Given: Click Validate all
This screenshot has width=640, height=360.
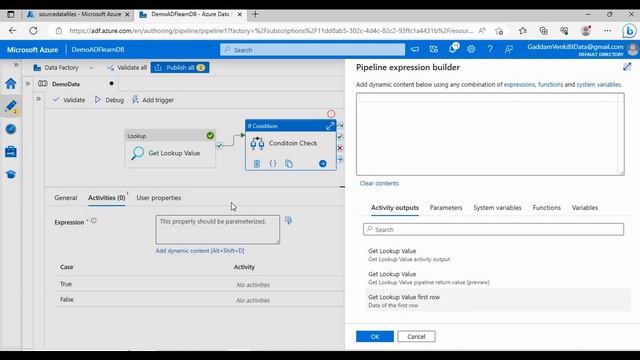Looking at the screenshot, I should click(127, 67).
